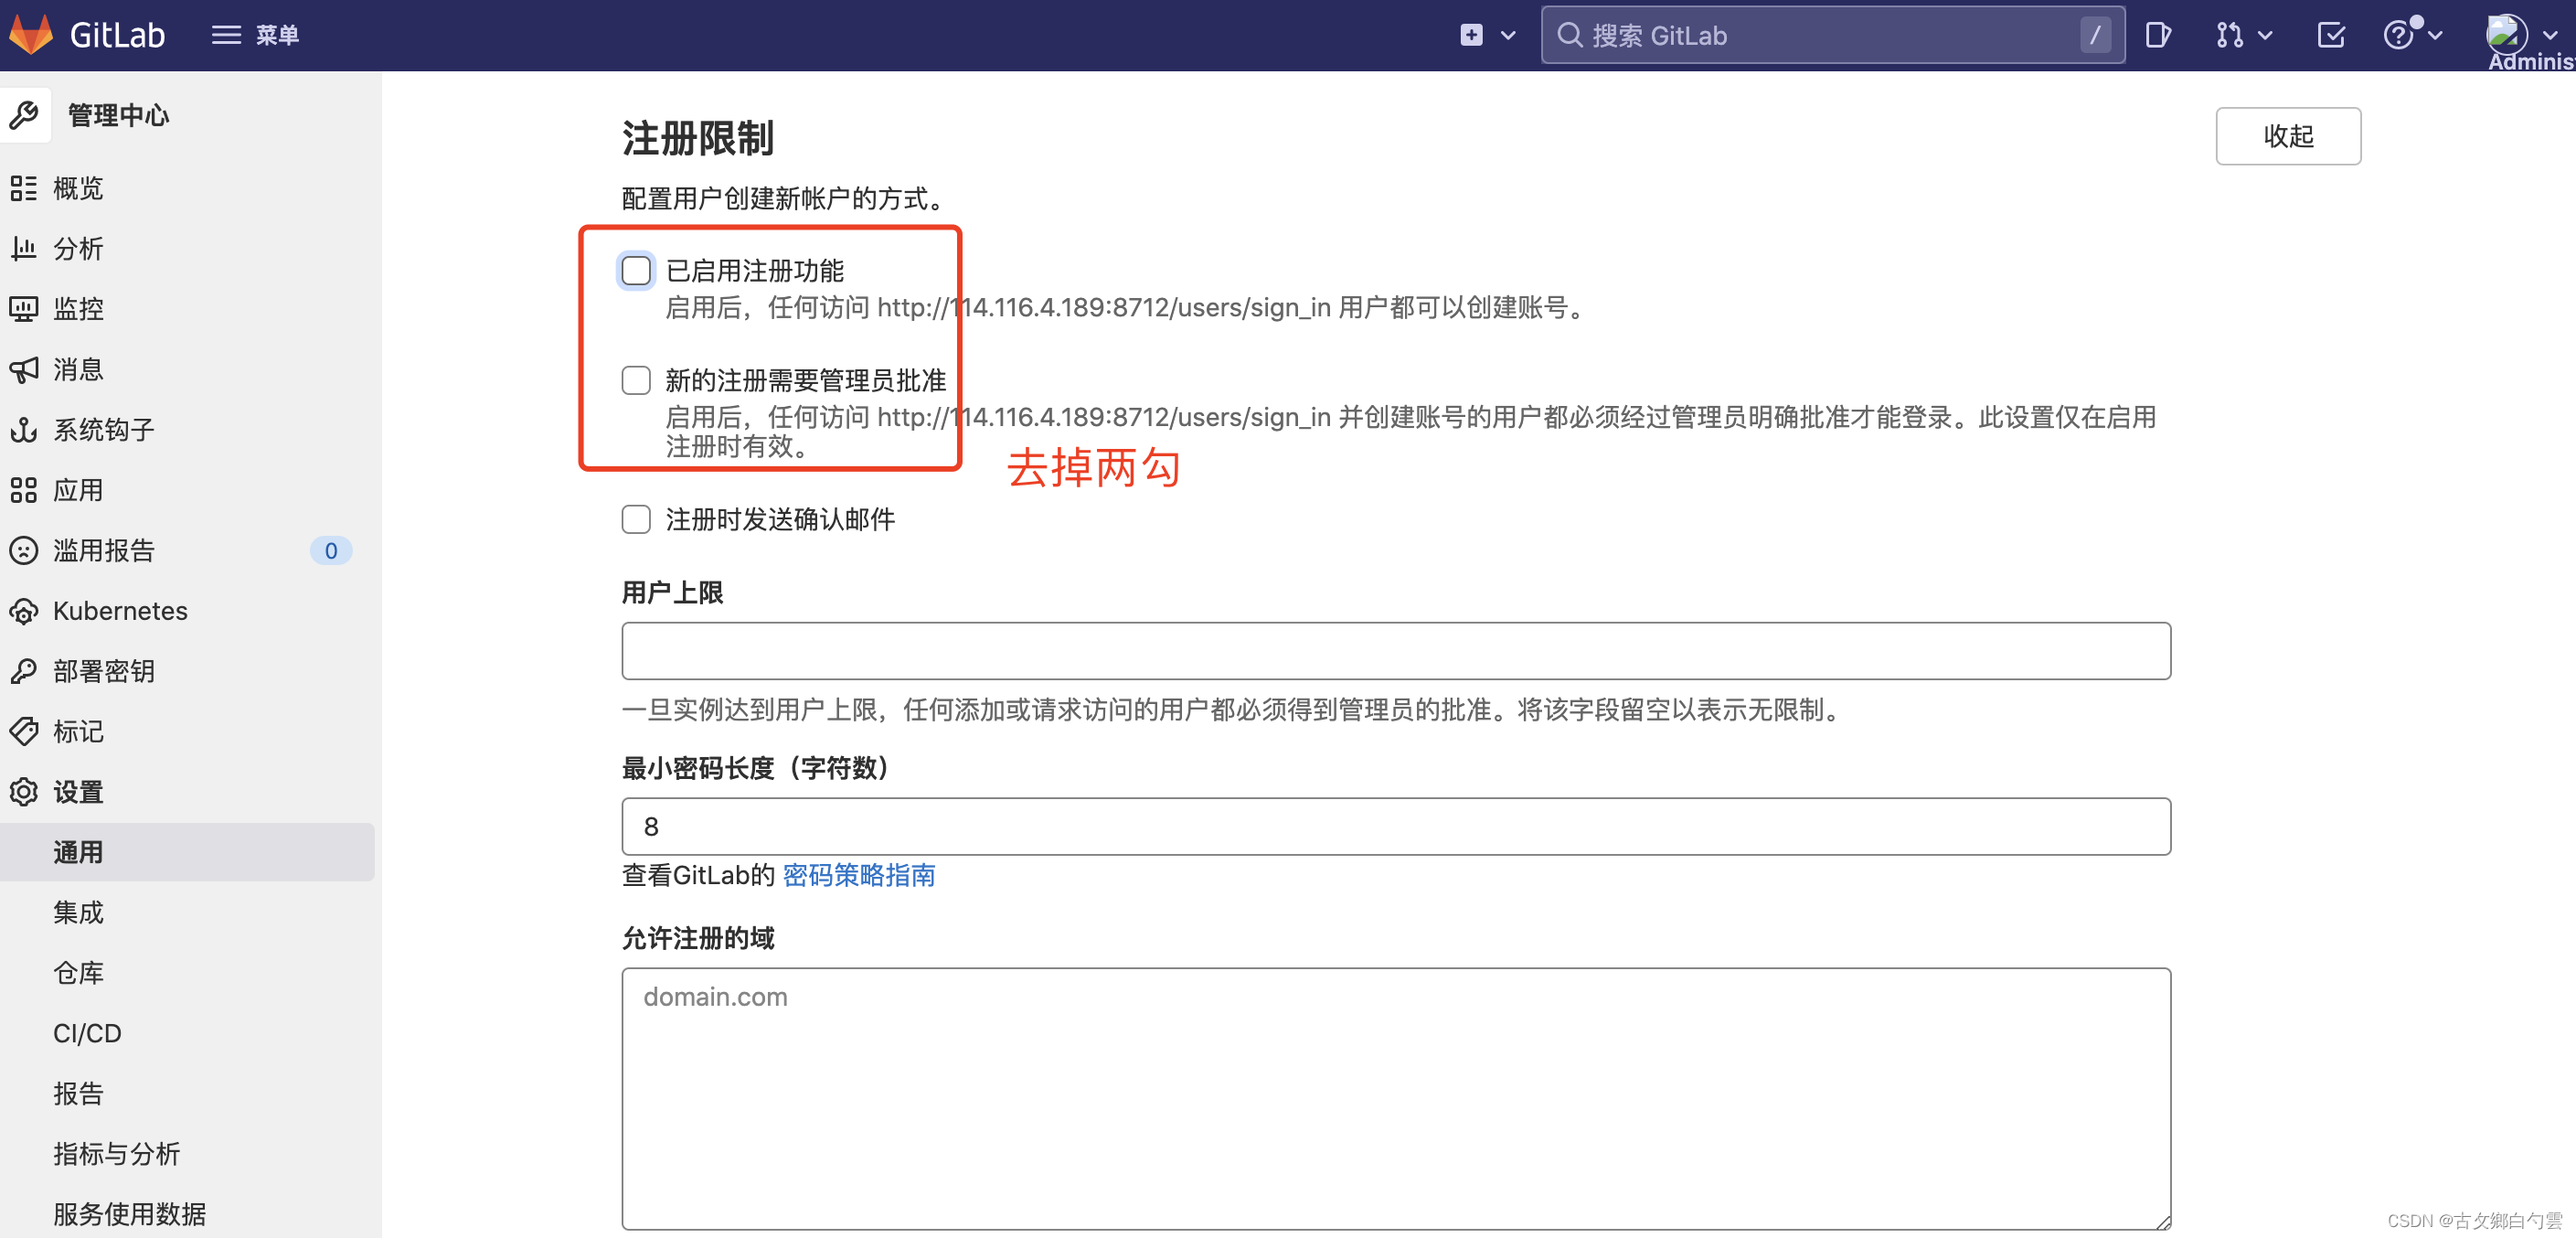Open the to-do list checkmark icon
The image size is (2576, 1238).
coord(2330,35)
